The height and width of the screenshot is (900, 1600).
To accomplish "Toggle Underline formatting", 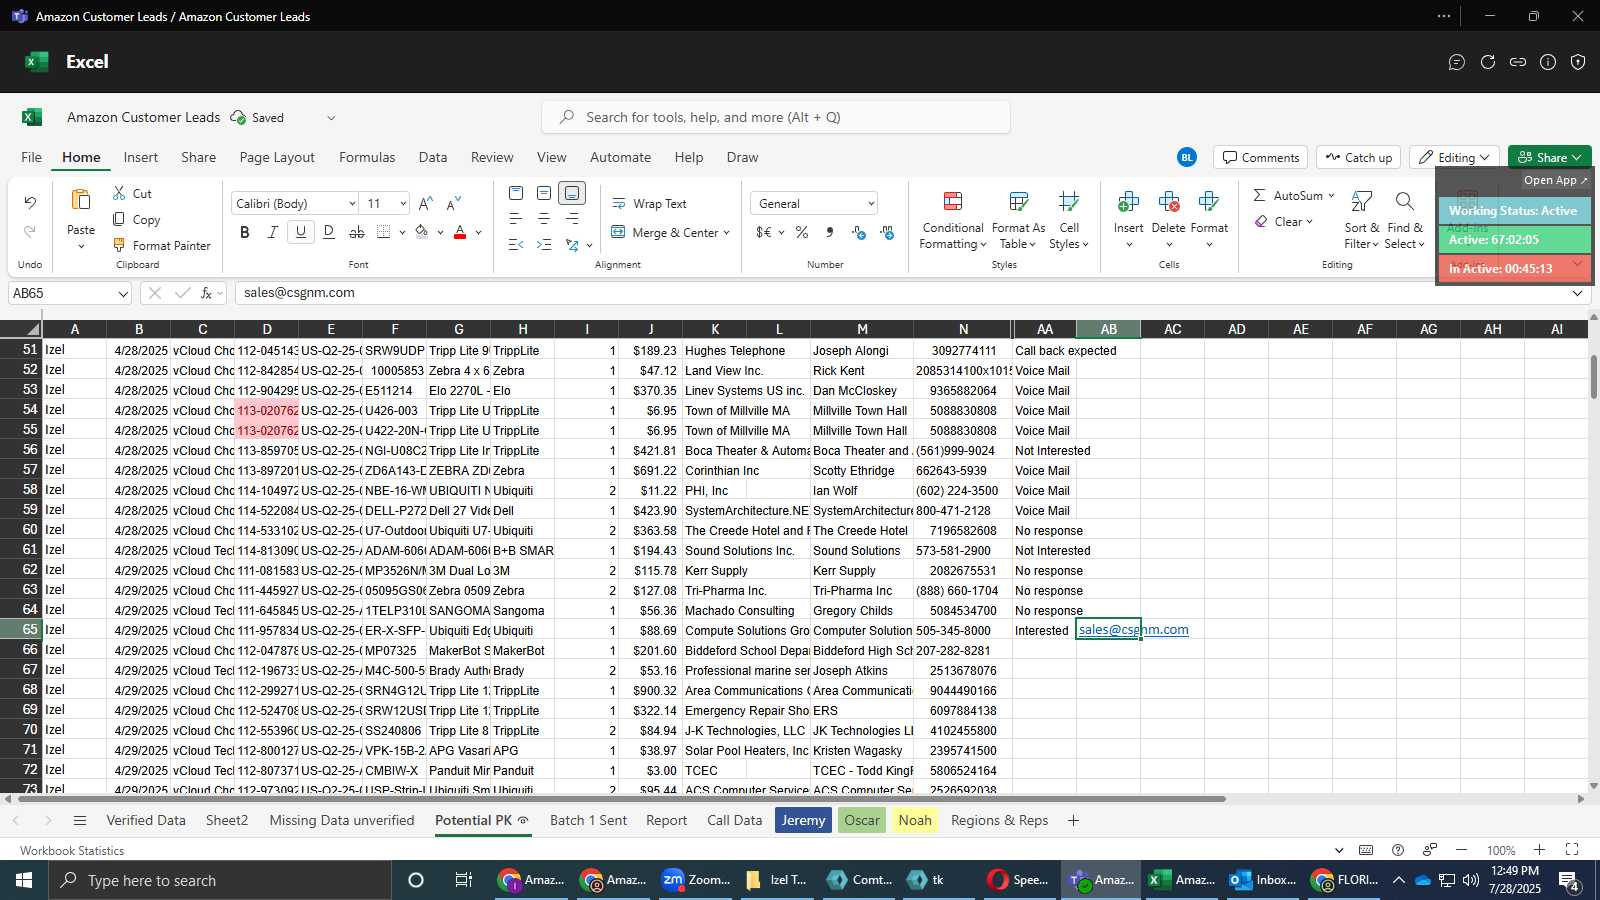I will point(301,232).
